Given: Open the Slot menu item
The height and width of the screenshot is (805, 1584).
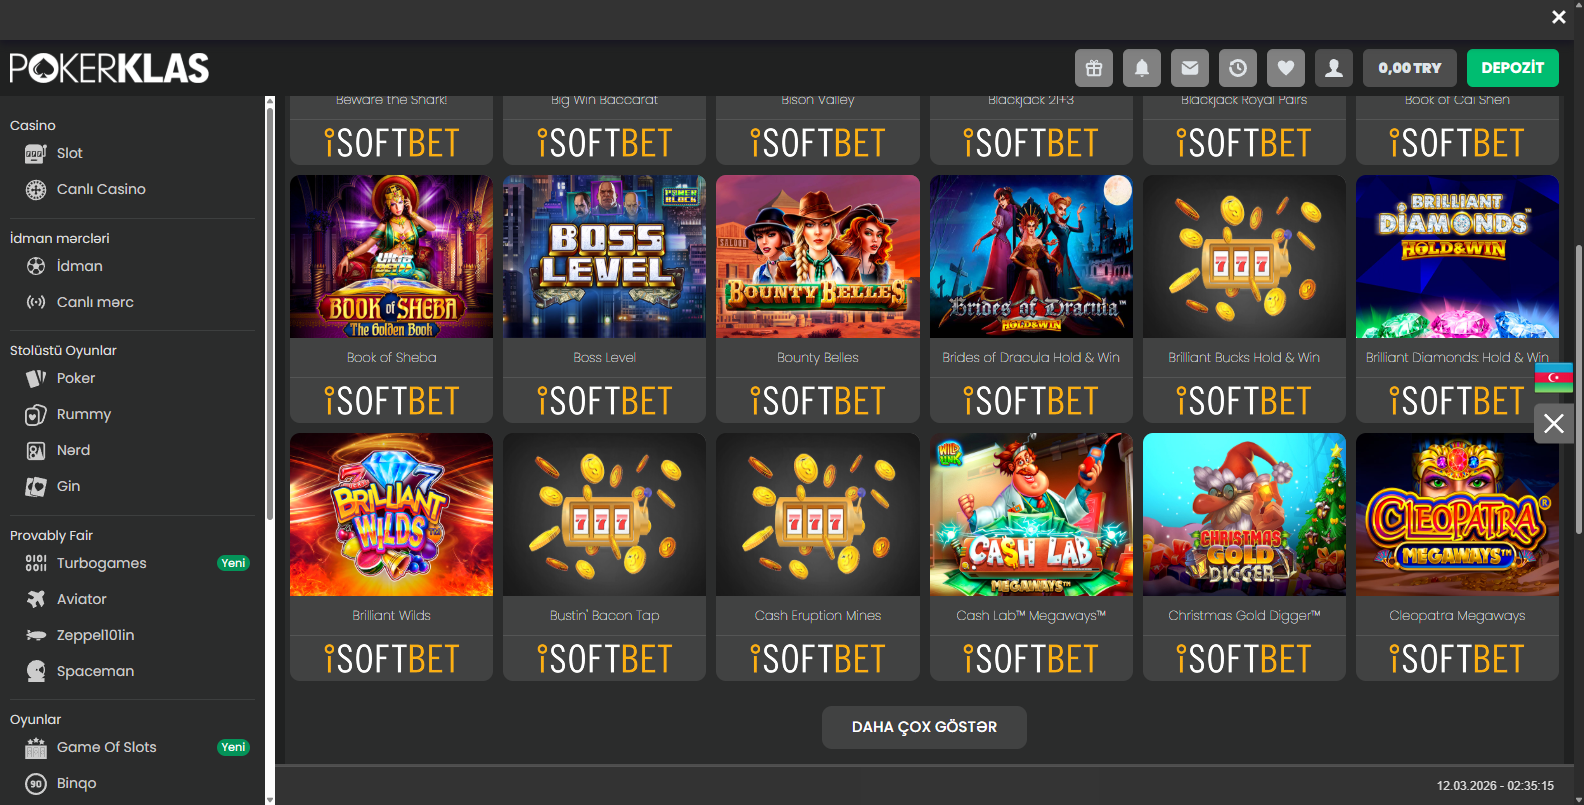Looking at the screenshot, I should (x=69, y=153).
